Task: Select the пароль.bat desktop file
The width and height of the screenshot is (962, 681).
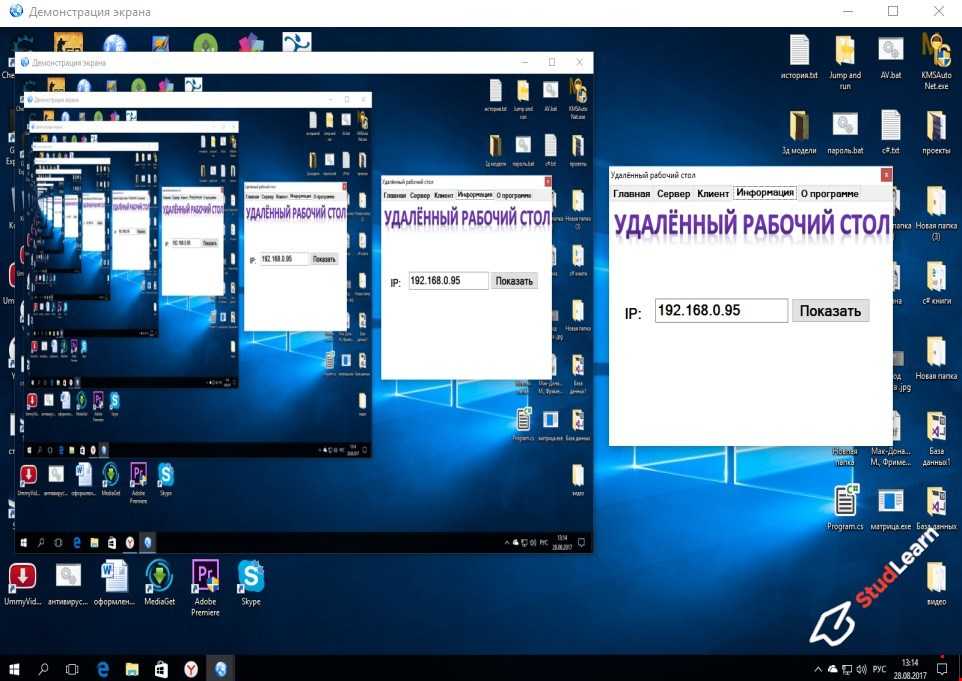Action: pos(845,133)
